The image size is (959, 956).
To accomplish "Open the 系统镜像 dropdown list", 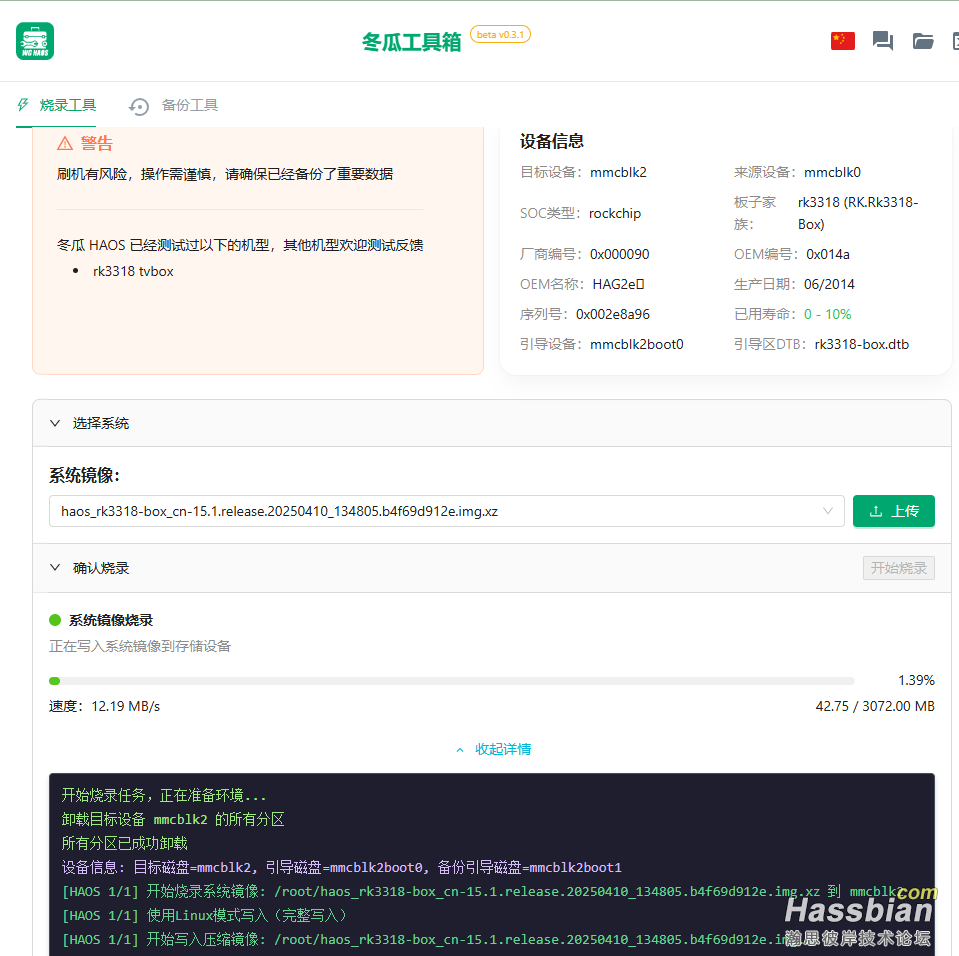I will (446, 511).
